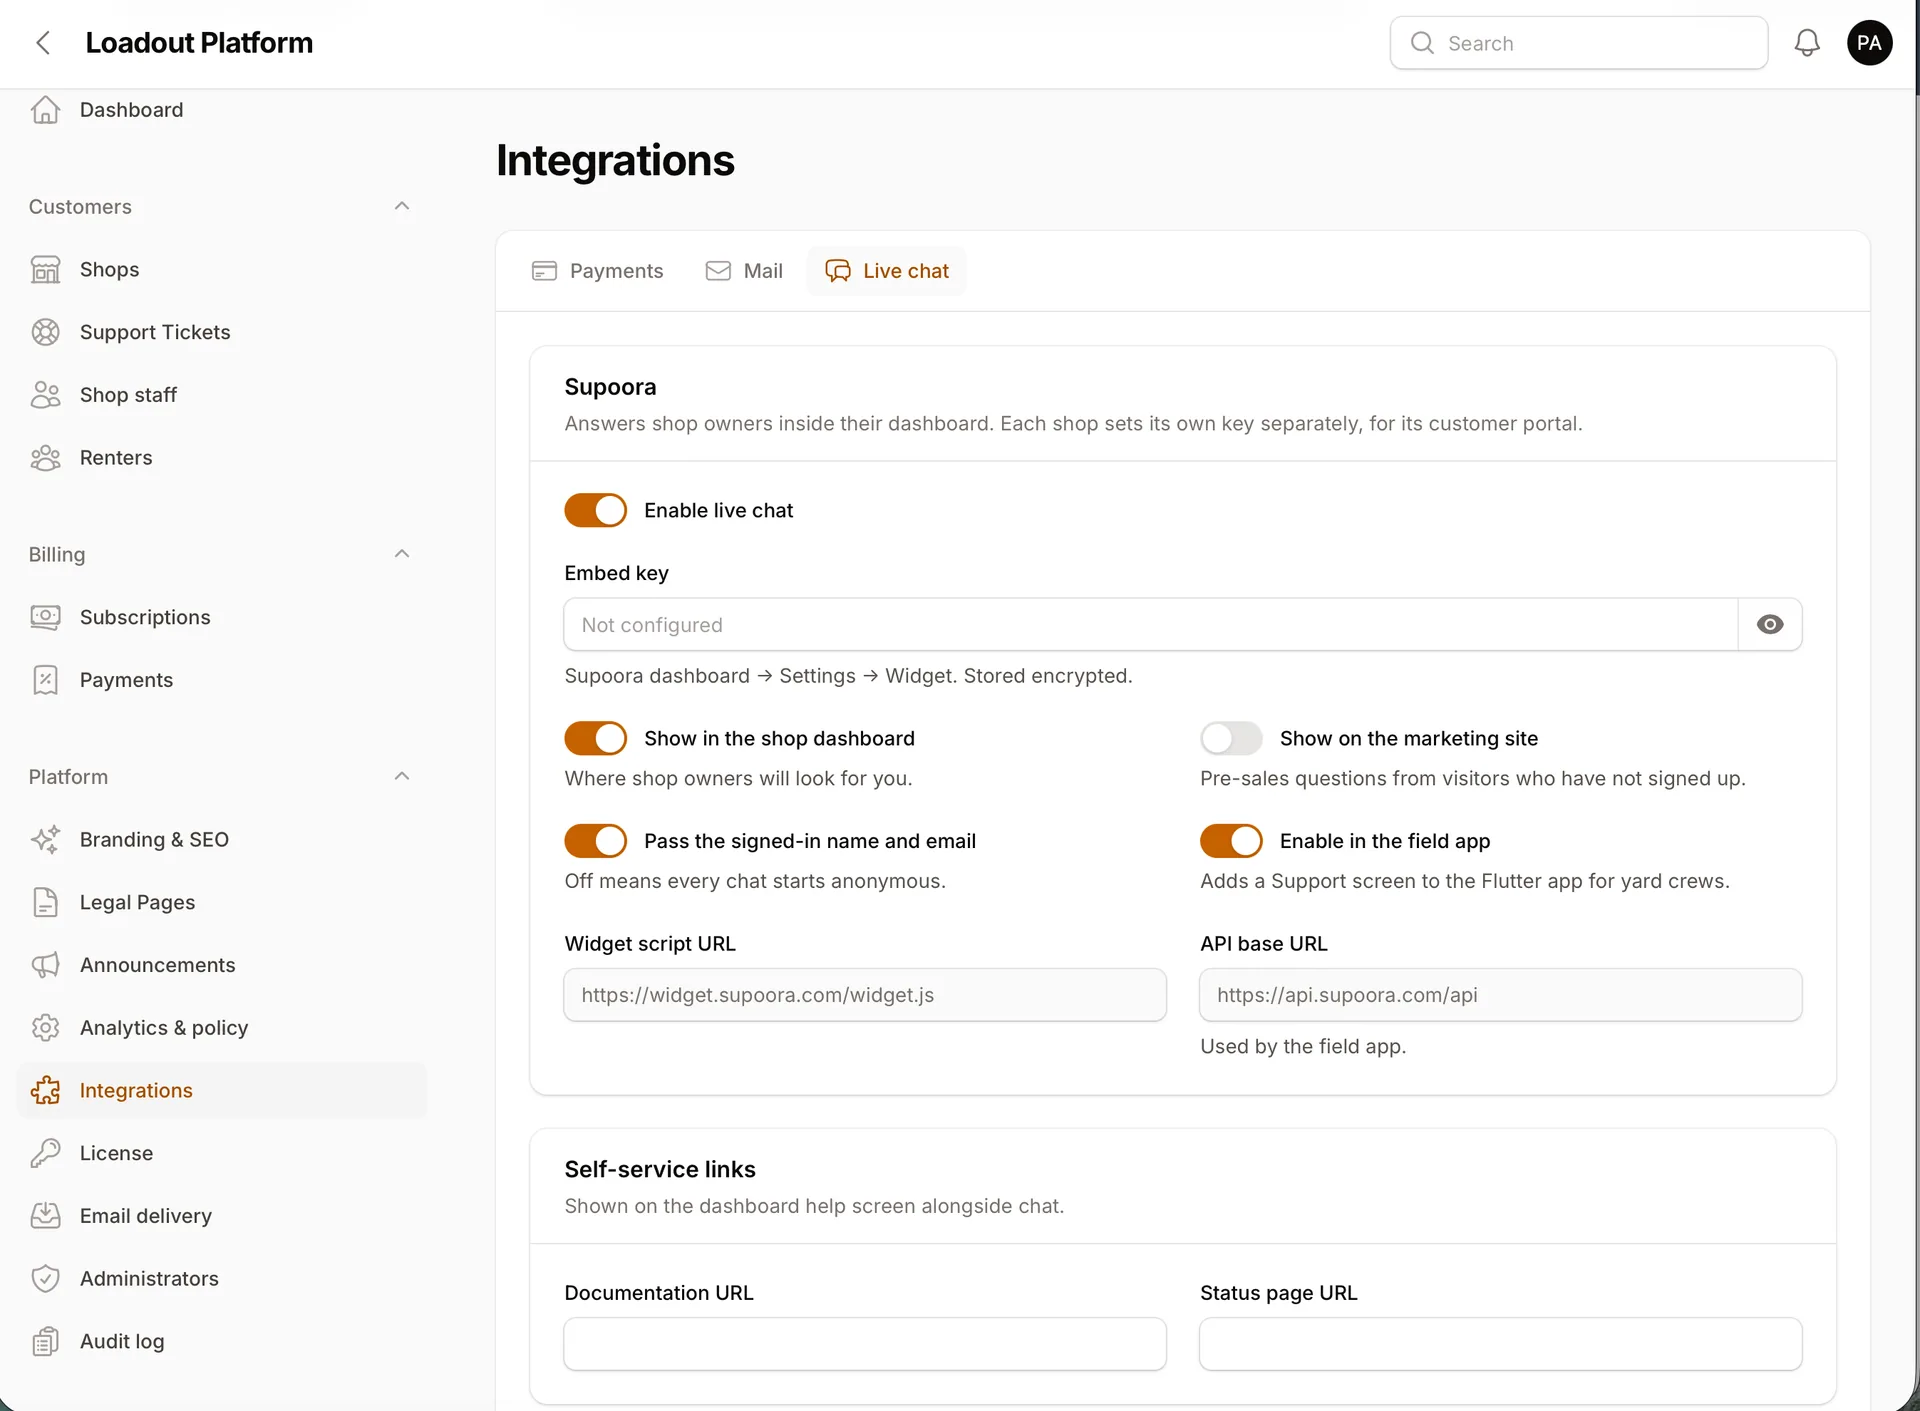This screenshot has width=1920, height=1411.
Task: Click the License key icon
Action: point(45,1153)
